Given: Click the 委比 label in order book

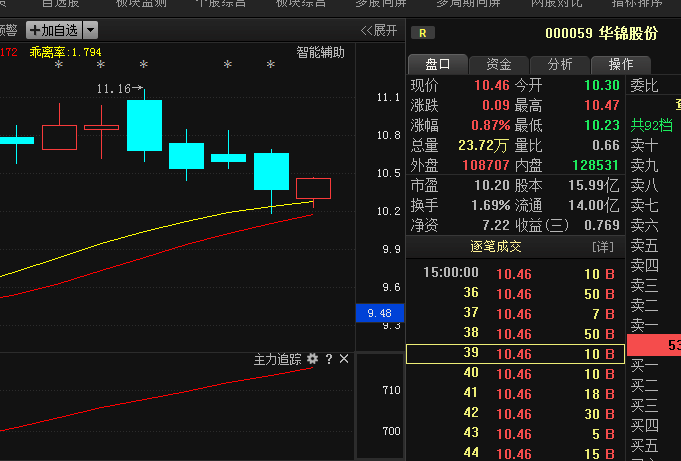Looking at the screenshot, I should click(x=644, y=86).
